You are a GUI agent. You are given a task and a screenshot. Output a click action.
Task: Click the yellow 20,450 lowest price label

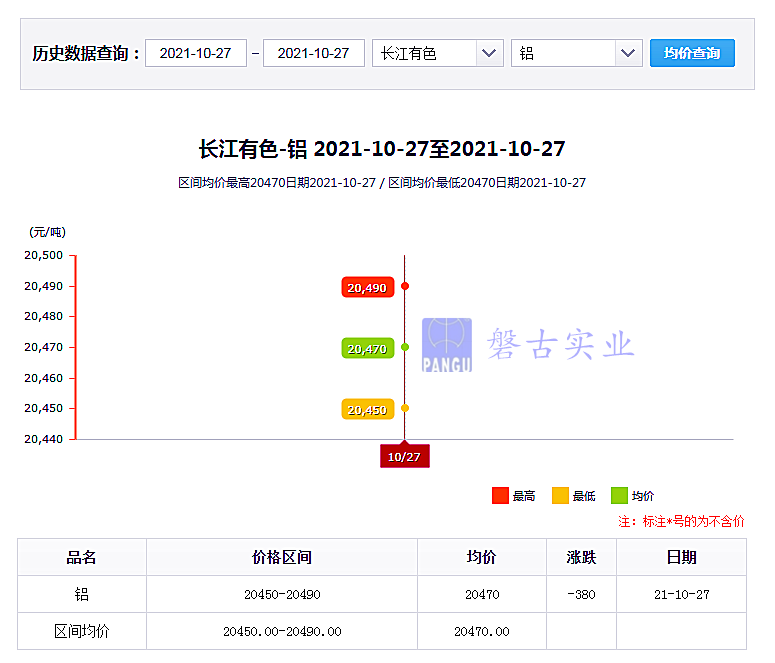(x=367, y=410)
